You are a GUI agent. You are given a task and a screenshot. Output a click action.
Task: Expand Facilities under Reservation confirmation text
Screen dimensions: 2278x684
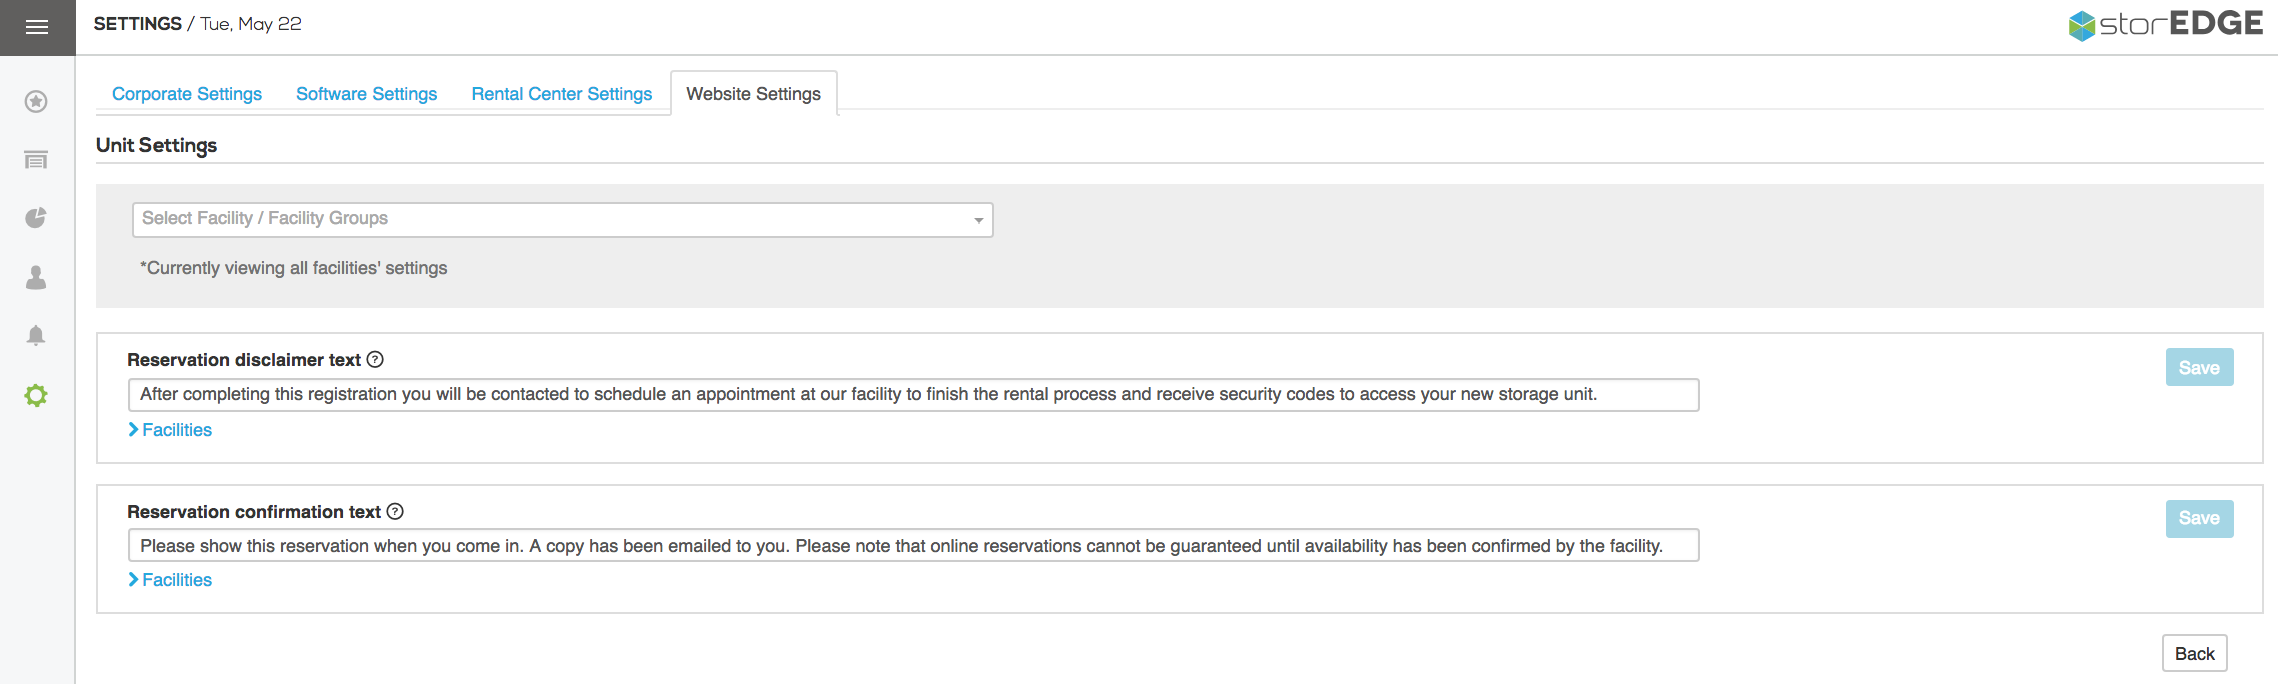(171, 580)
